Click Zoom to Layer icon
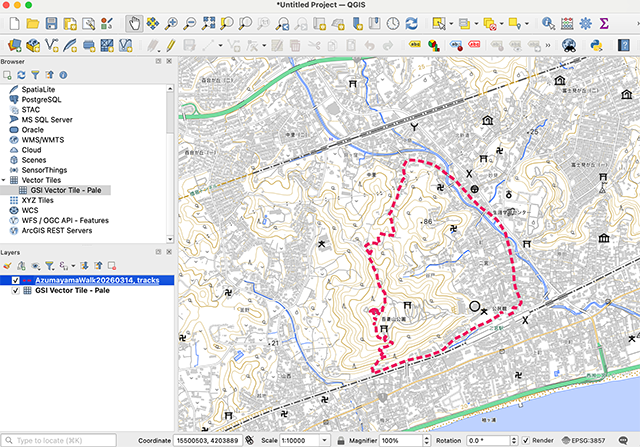 245,23
